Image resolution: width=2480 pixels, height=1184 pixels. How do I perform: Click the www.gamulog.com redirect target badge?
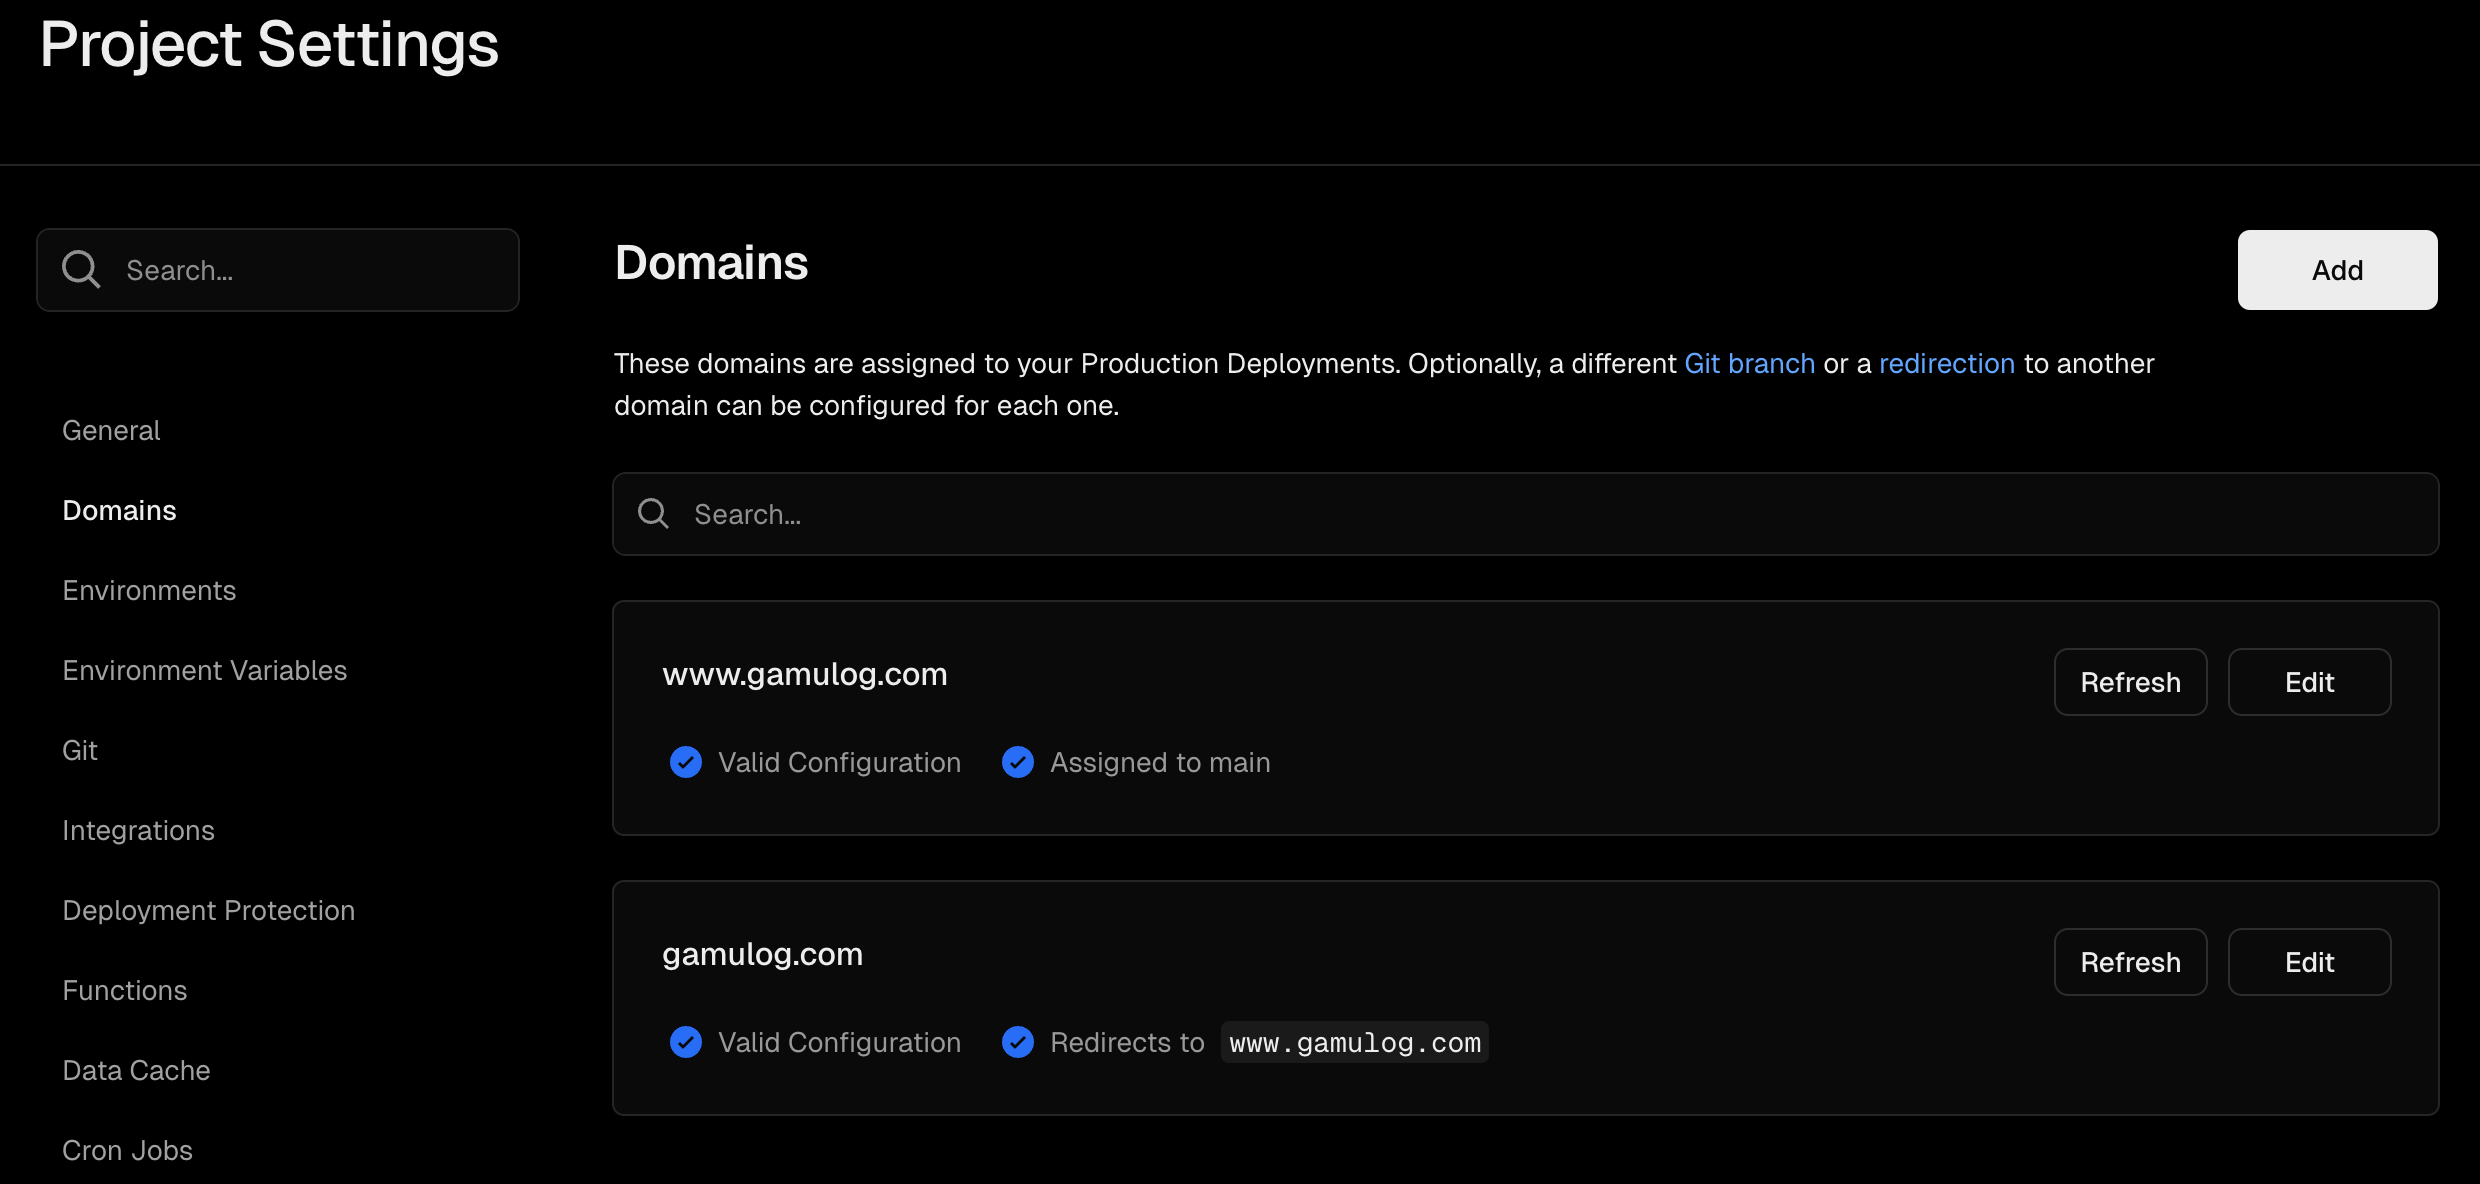pos(1355,1042)
